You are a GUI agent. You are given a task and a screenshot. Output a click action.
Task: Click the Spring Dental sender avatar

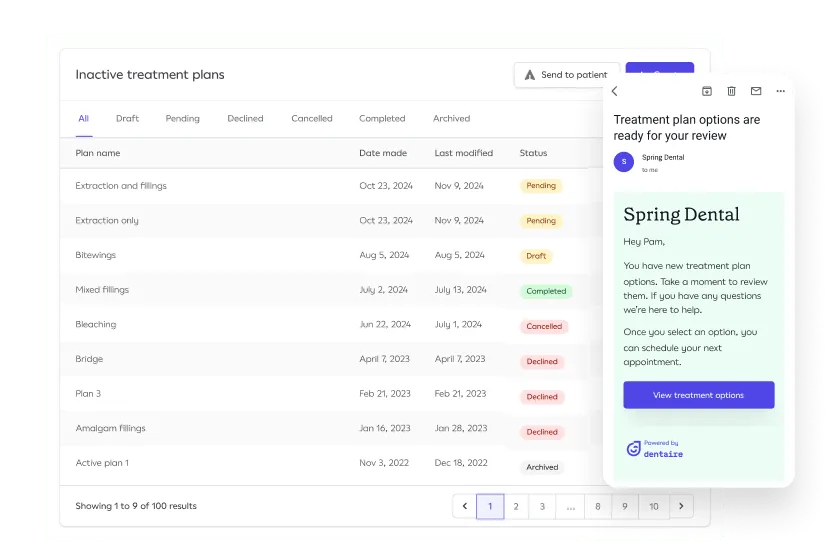pyautogui.click(x=624, y=161)
